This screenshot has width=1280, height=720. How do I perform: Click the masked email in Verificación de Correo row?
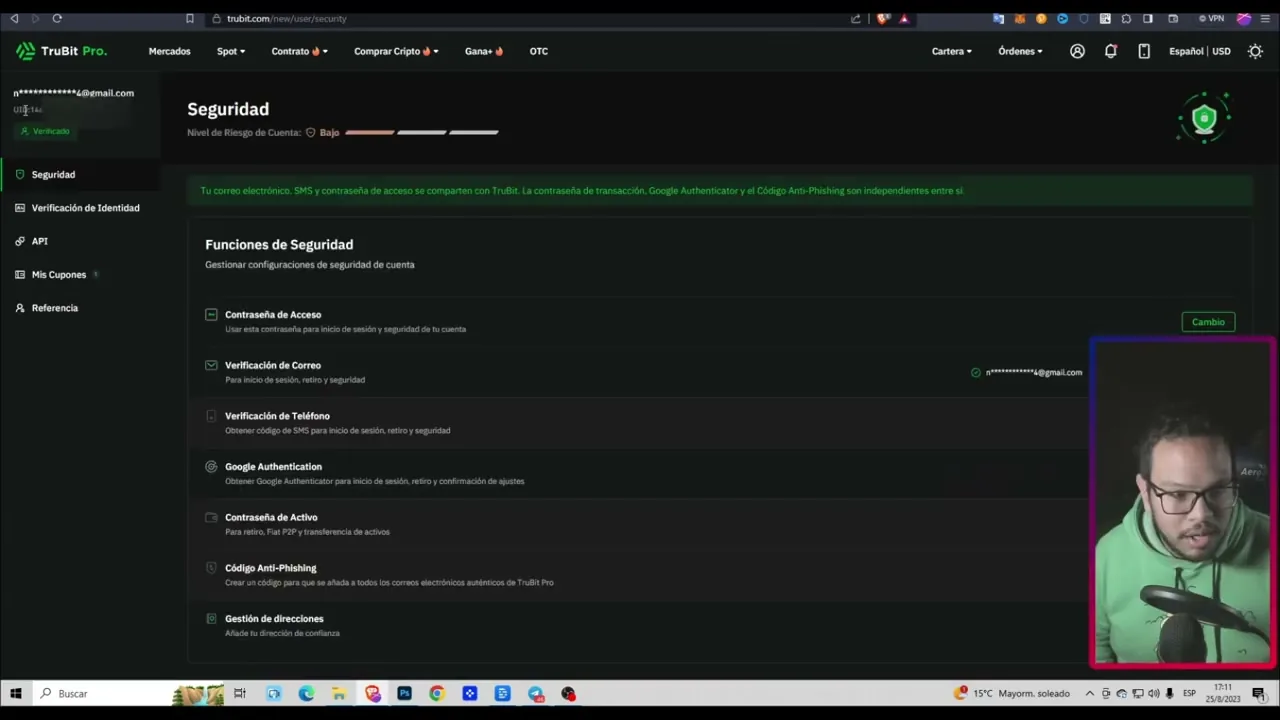tap(1034, 373)
